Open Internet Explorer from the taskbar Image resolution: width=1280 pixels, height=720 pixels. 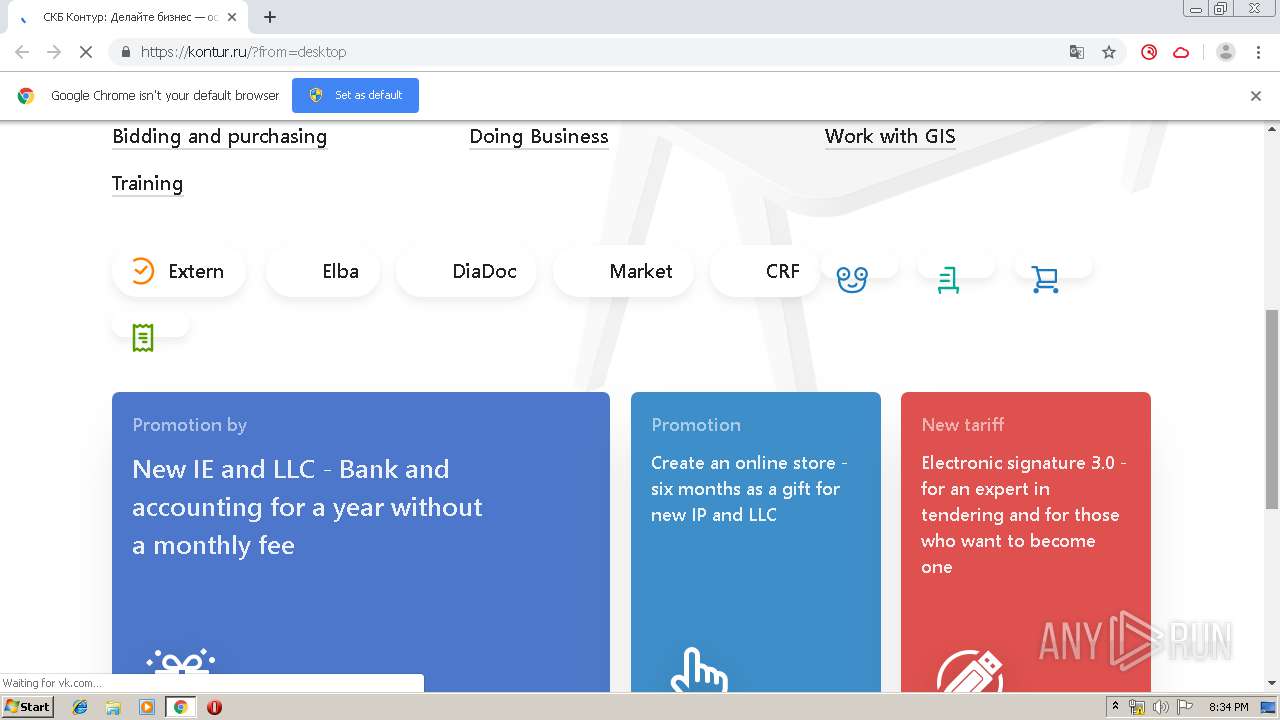pos(81,707)
